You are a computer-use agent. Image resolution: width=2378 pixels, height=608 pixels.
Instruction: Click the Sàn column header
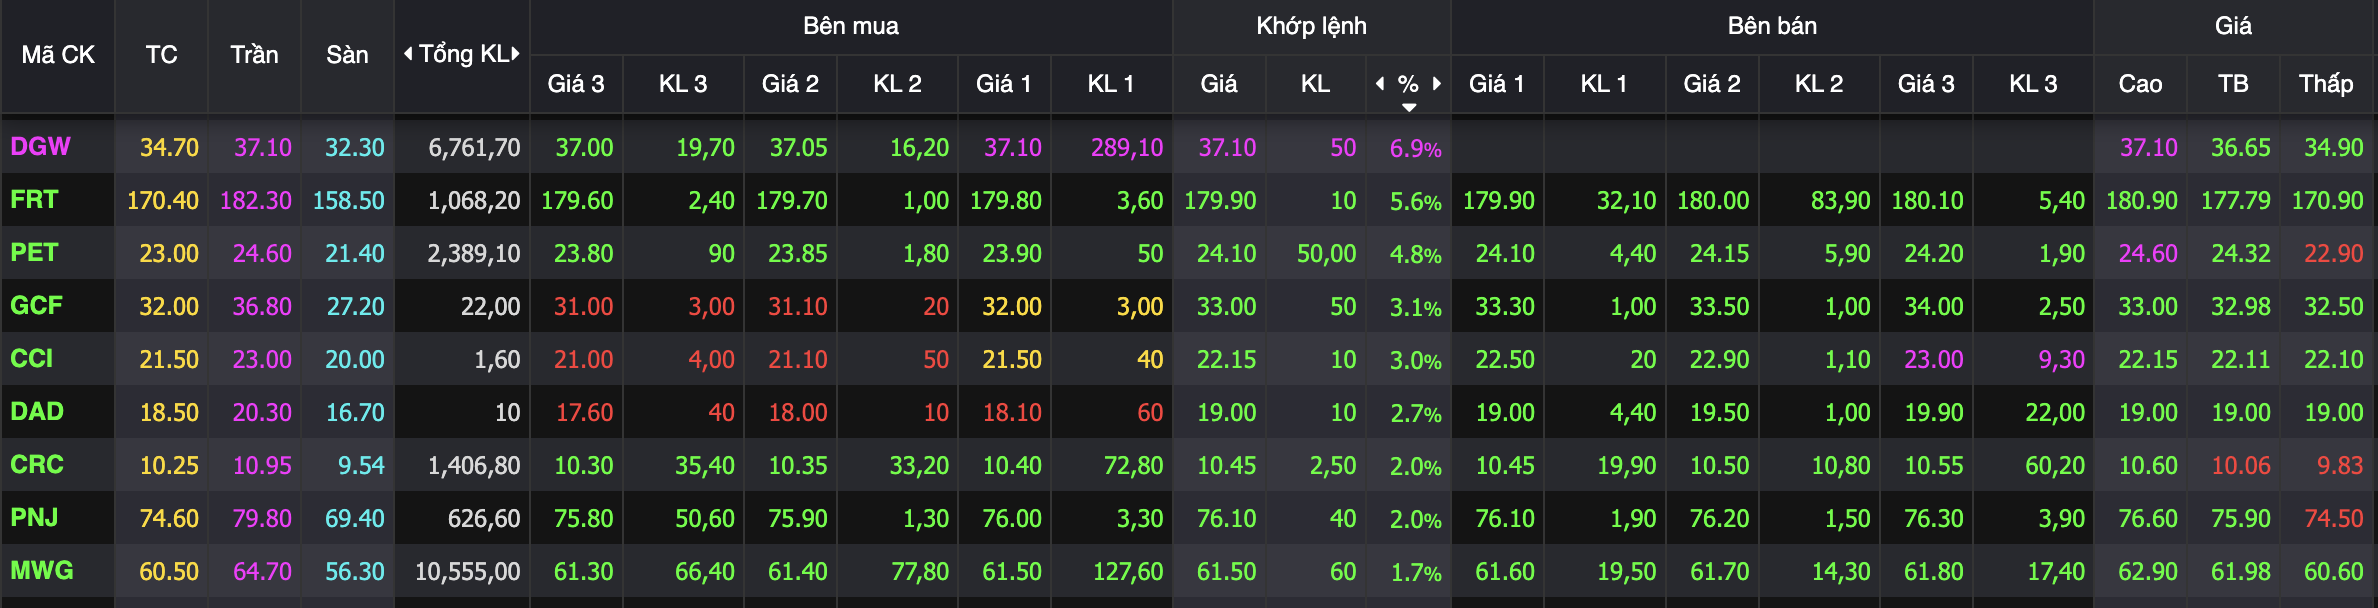[x=347, y=55]
